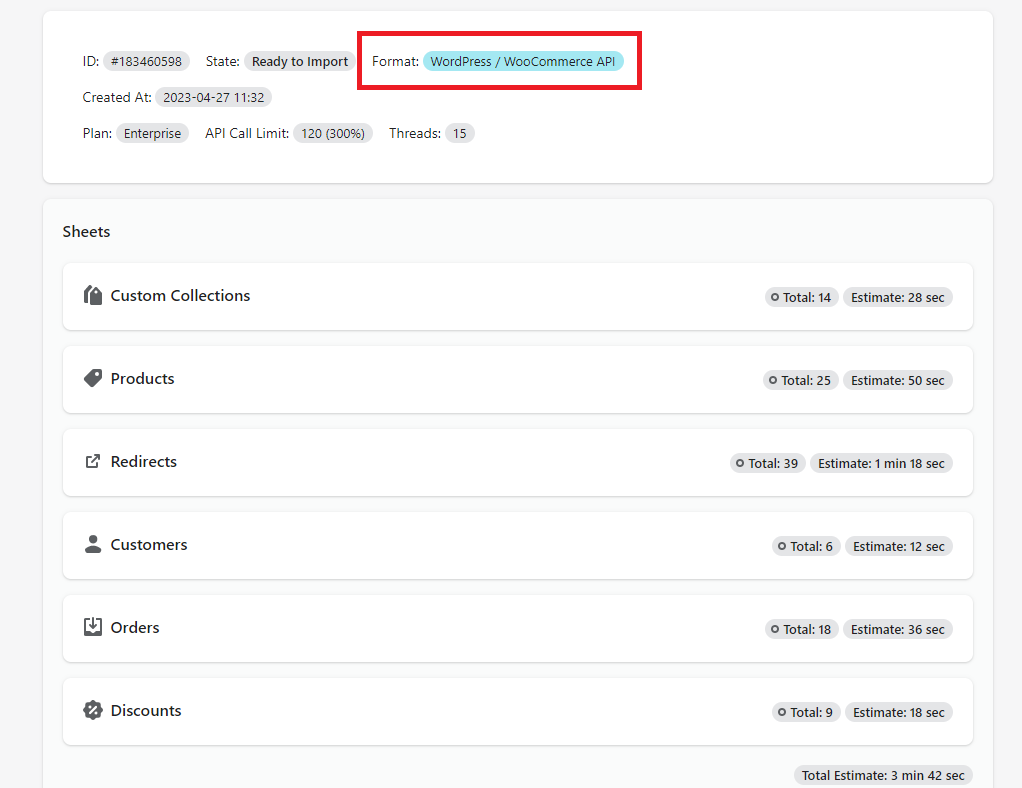Click the API call limit 120 (300%) badge
Image resolution: width=1022 pixels, height=788 pixels.
(332, 133)
